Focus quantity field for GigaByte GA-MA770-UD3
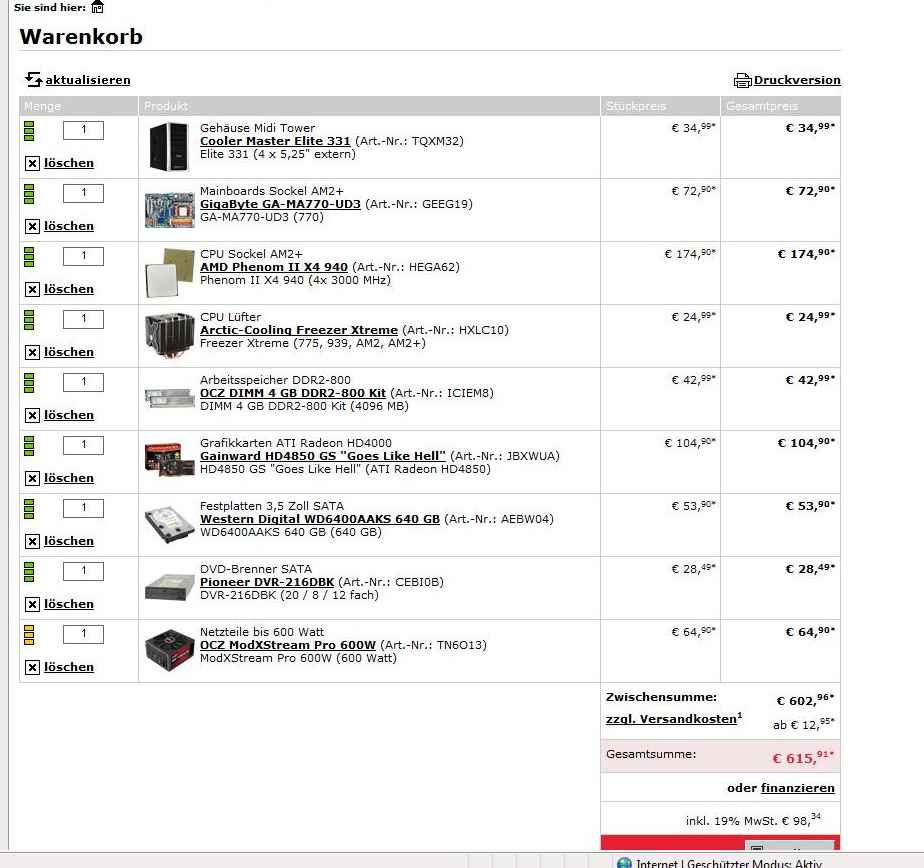Image resolution: width=924 pixels, height=868 pixels. point(83,193)
